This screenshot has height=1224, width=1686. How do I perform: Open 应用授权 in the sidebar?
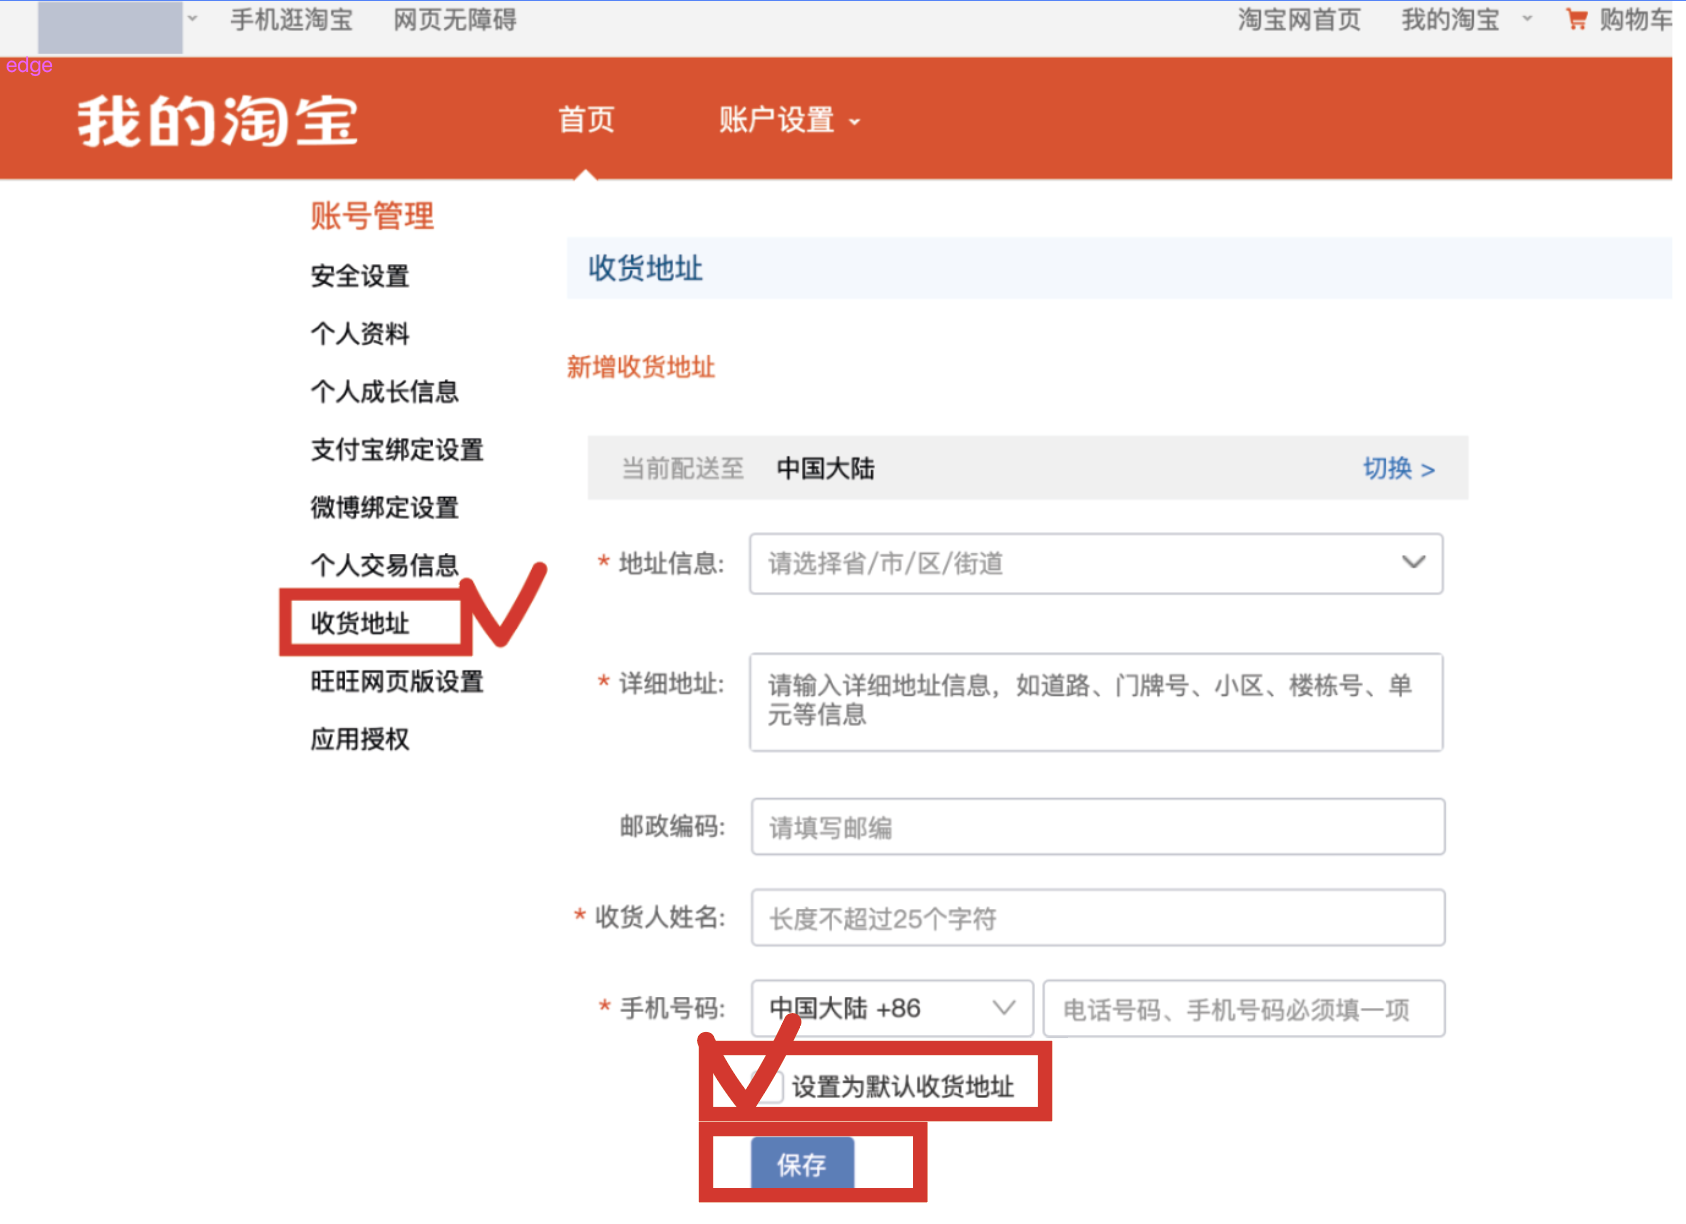point(360,740)
